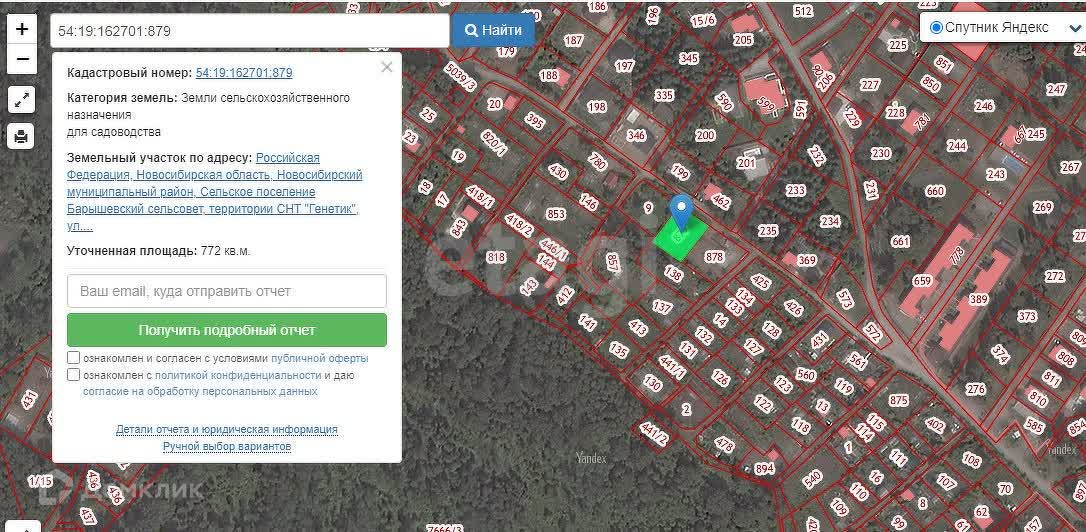
Task: Zoom in the map with plus button
Action: (x=22, y=28)
